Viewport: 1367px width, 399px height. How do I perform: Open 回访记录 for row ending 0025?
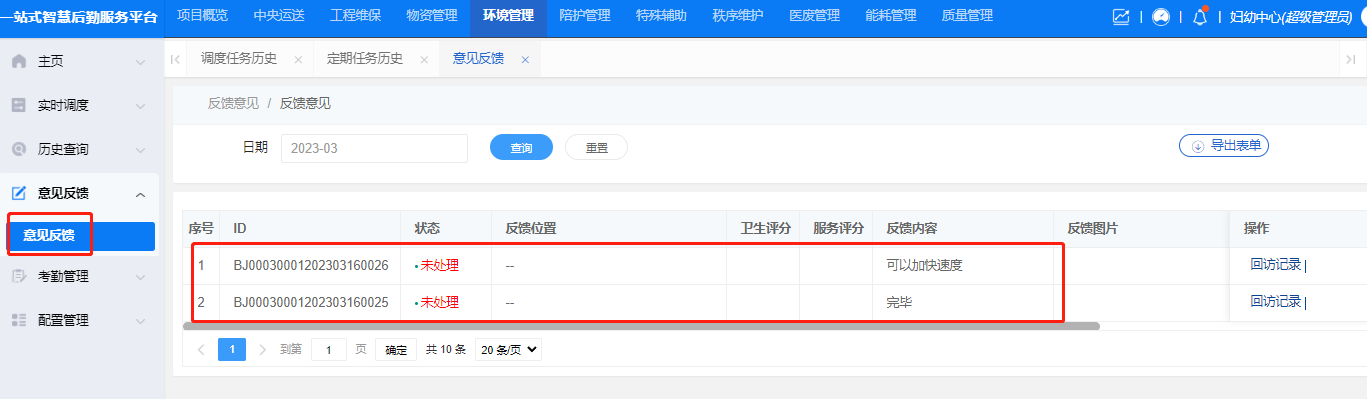1275,301
